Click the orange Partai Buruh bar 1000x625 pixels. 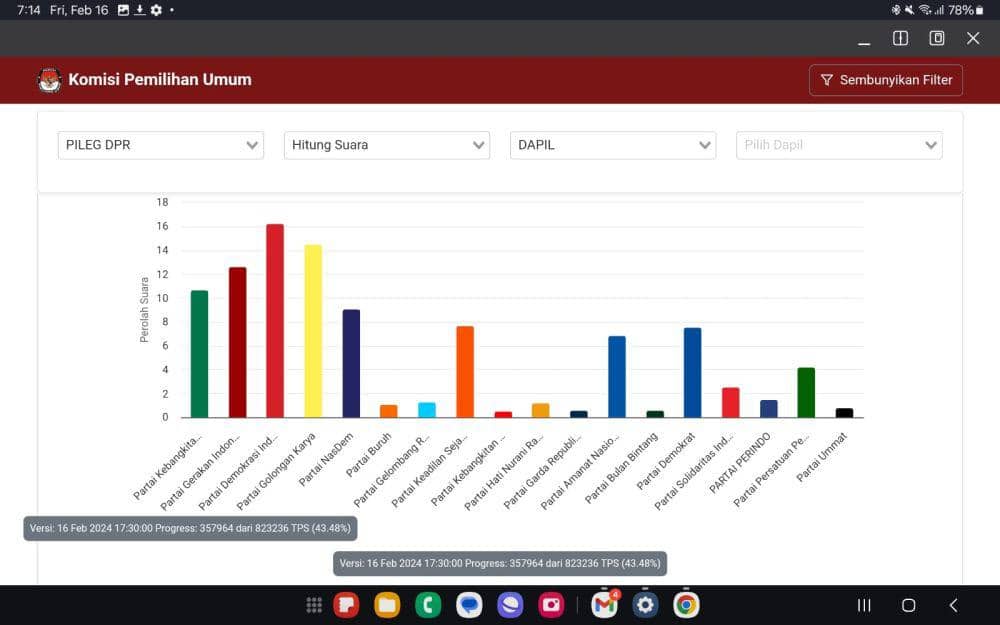388,411
